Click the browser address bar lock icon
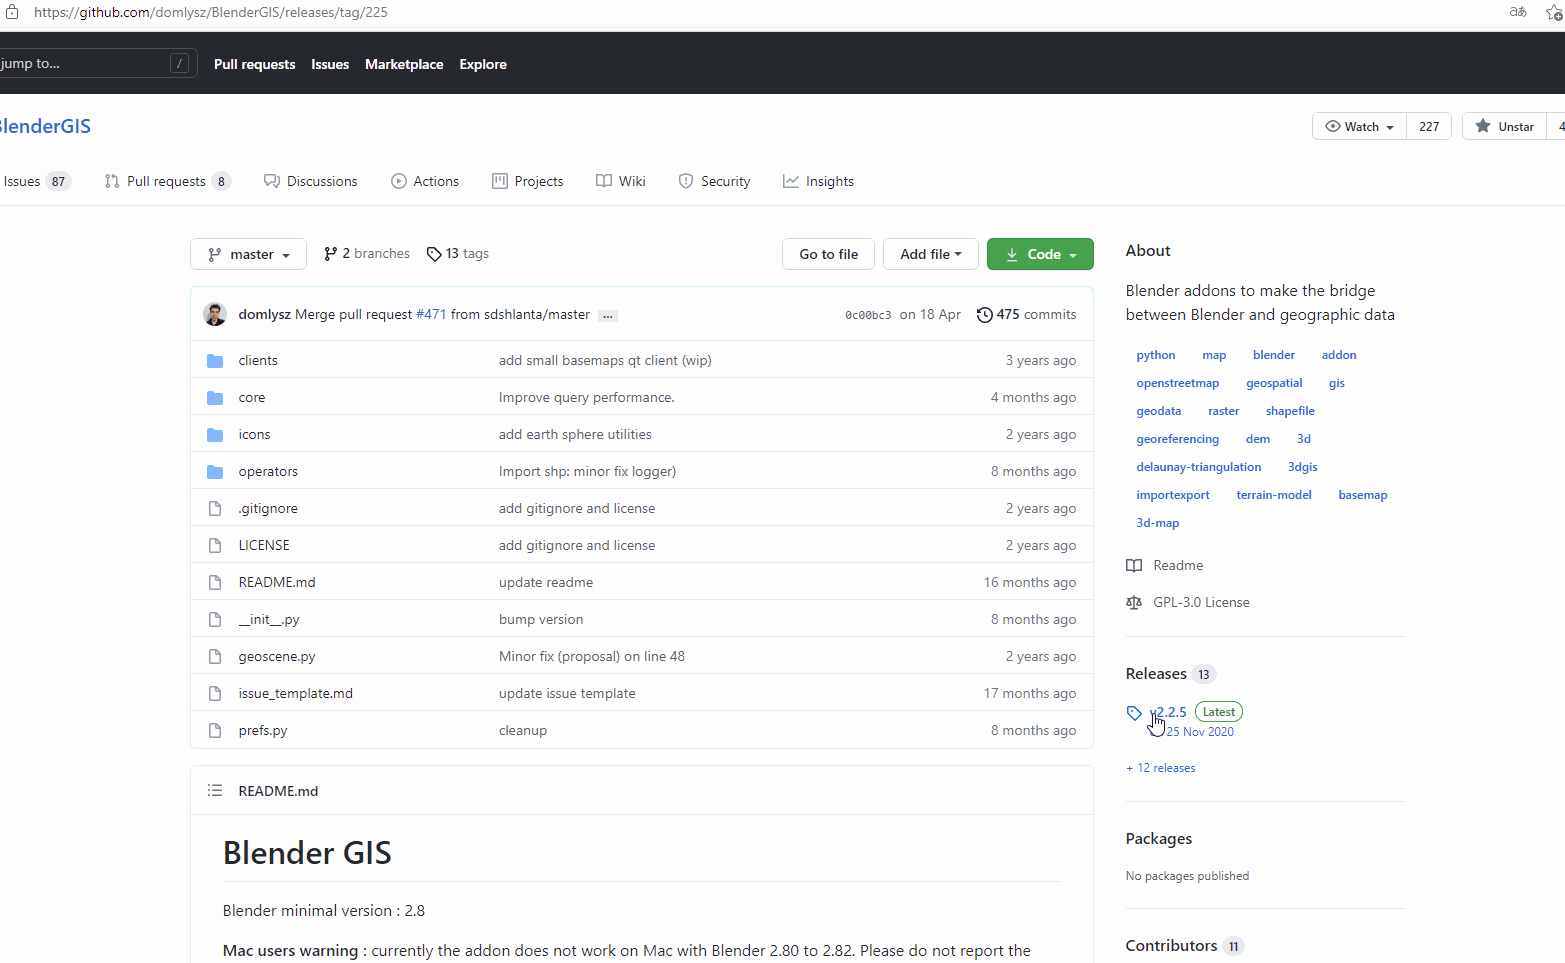The image size is (1565, 963). click(x=12, y=12)
